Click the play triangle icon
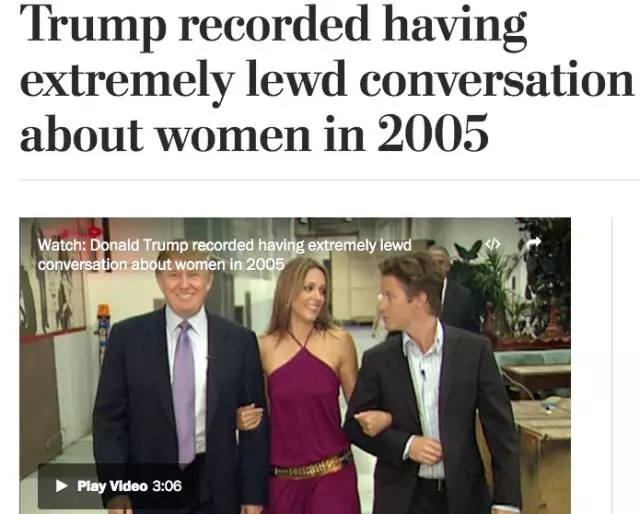The width and height of the screenshot is (640, 514). point(61,486)
